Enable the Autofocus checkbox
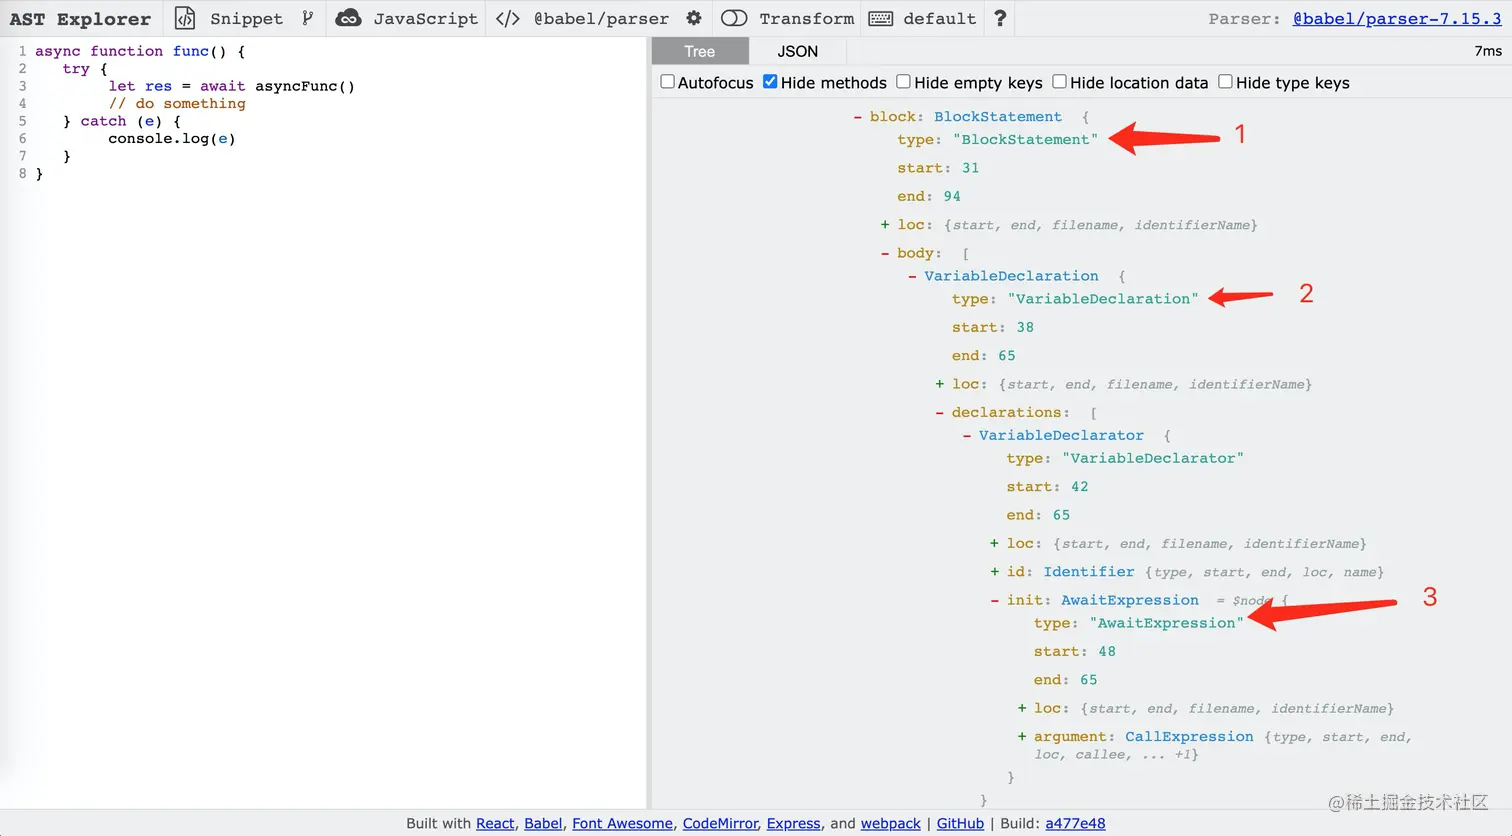The width and height of the screenshot is (1512, 836). pos(668,82)
